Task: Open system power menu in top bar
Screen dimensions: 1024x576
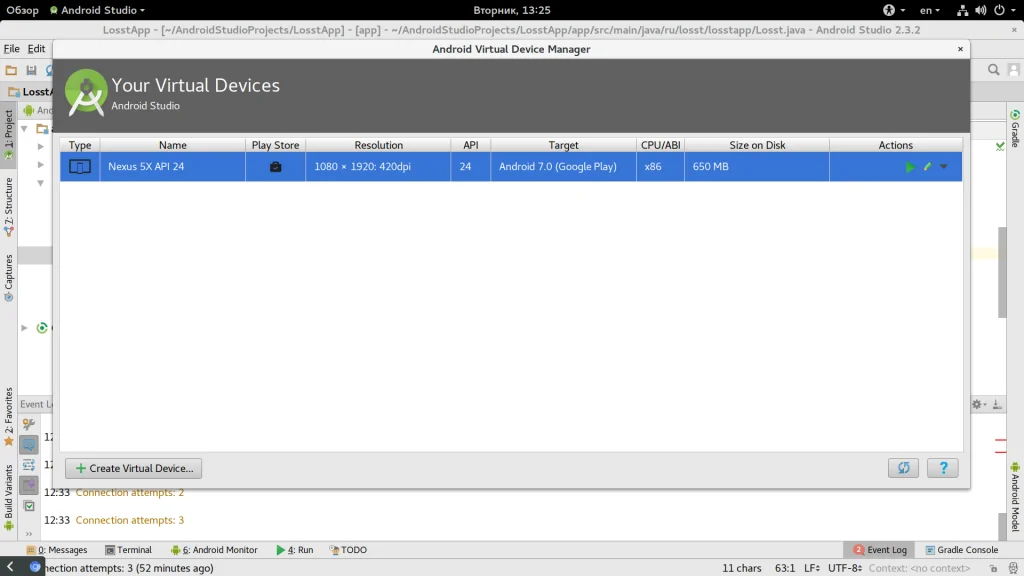Action: [x=1004, y=10]
